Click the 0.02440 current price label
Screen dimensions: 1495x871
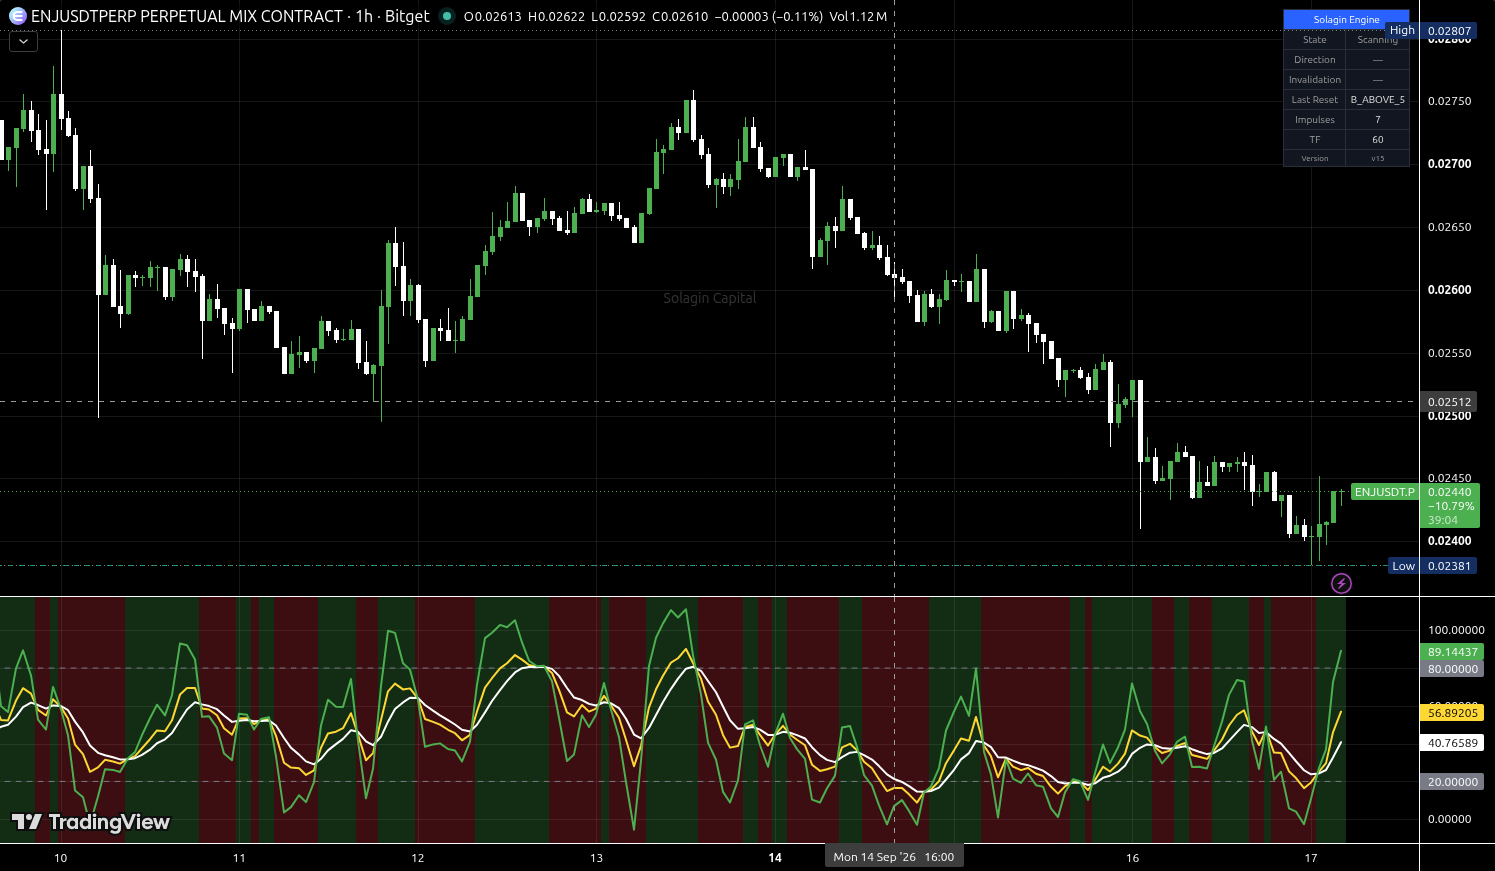1449,492
